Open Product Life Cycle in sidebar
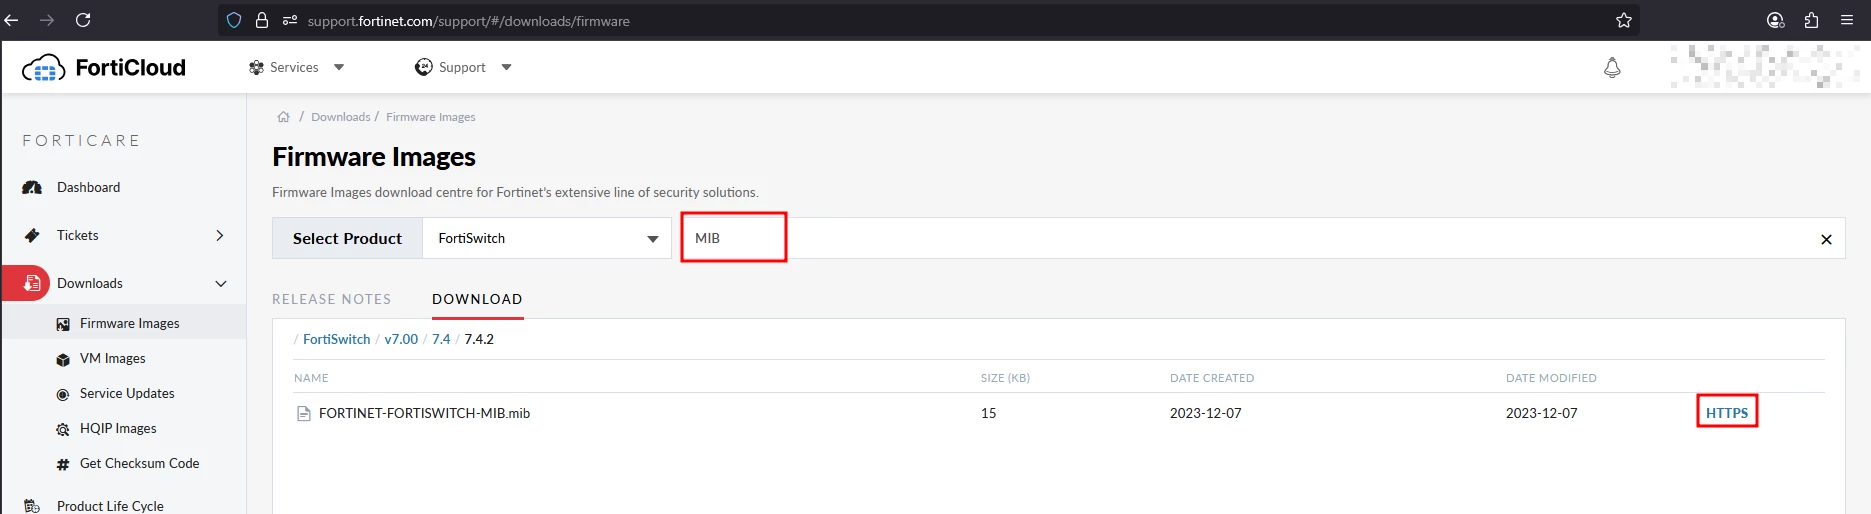The image size is (1871, 514). (110, 506)
